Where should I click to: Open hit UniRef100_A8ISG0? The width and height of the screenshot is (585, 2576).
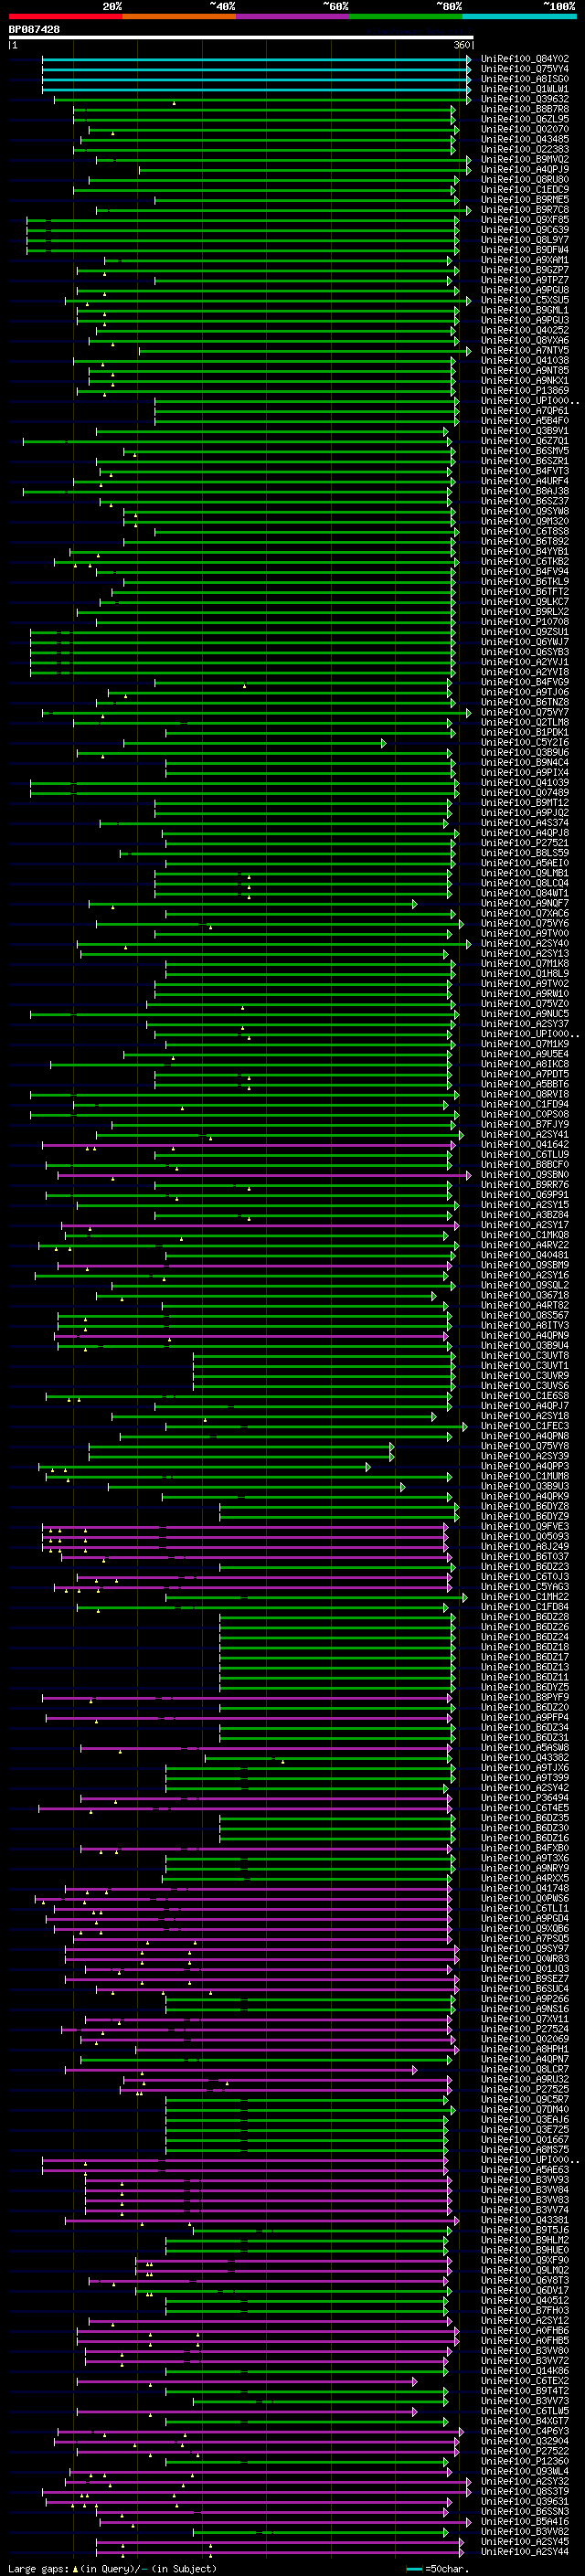coord(524,79)
